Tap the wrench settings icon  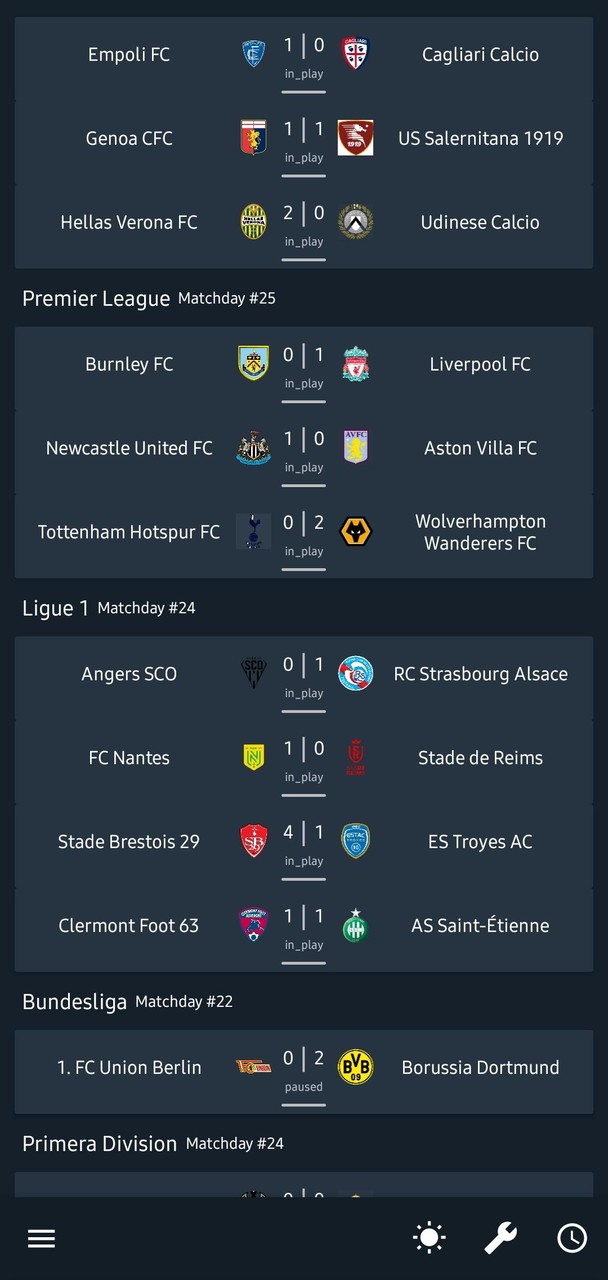point(500,1237)
